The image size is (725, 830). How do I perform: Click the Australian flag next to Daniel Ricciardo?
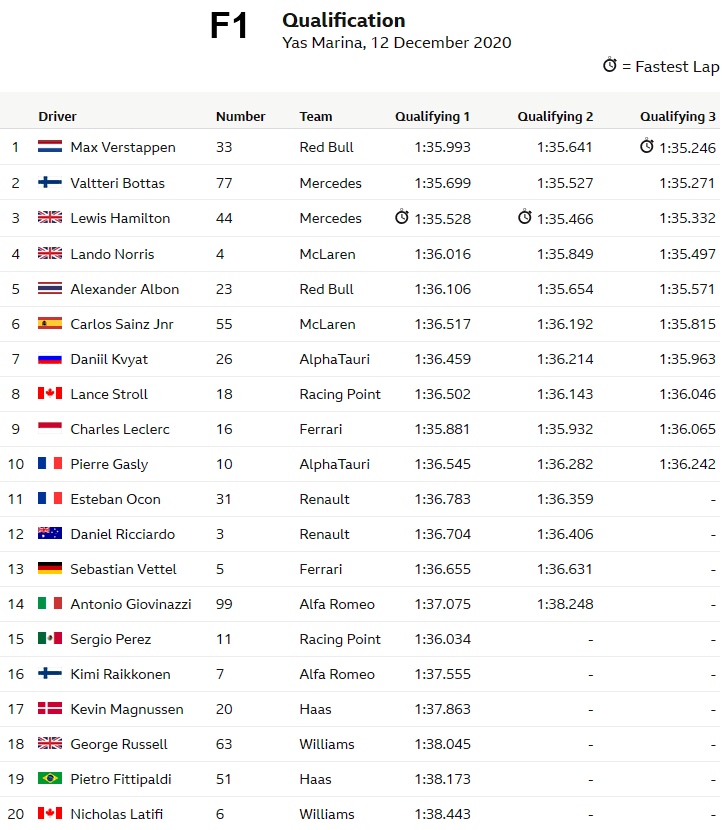pos(50,534)
